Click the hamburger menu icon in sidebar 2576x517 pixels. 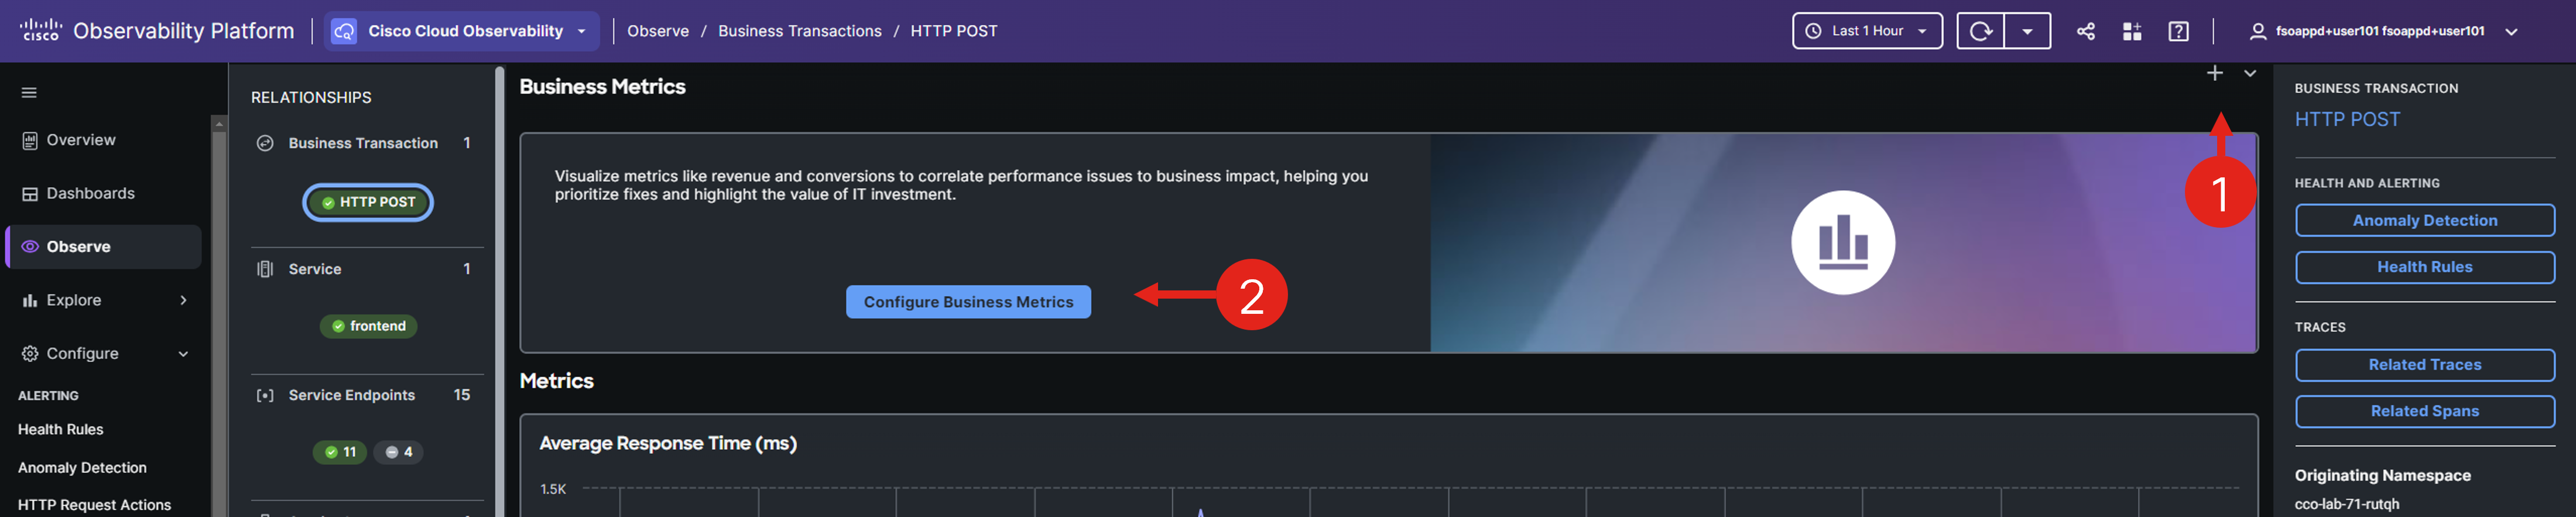(x=29, y=93)
